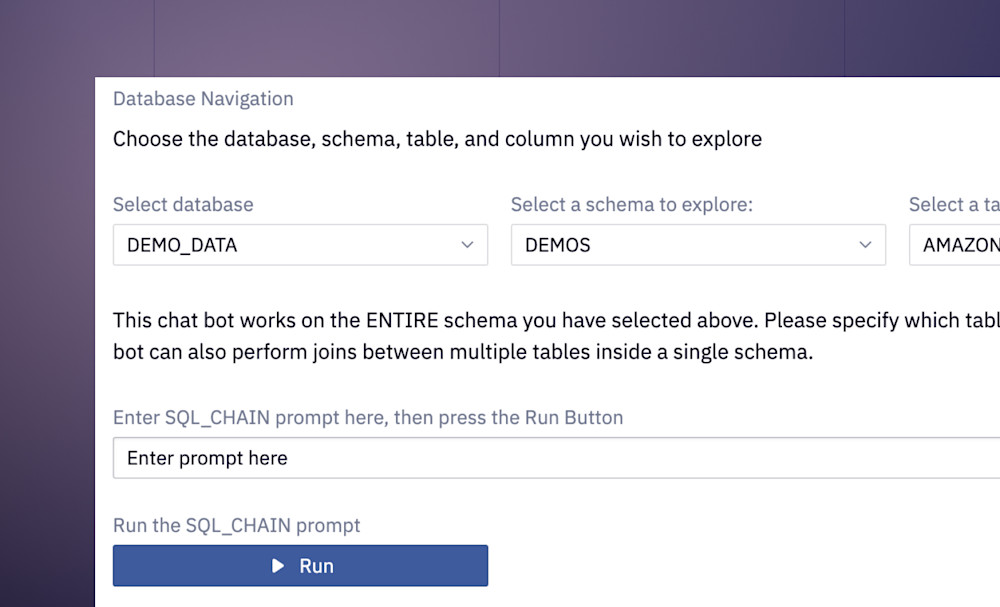Click the partially visible 'Select a ta' label
Screen dimensions: 1000x607
pos(954,205)
